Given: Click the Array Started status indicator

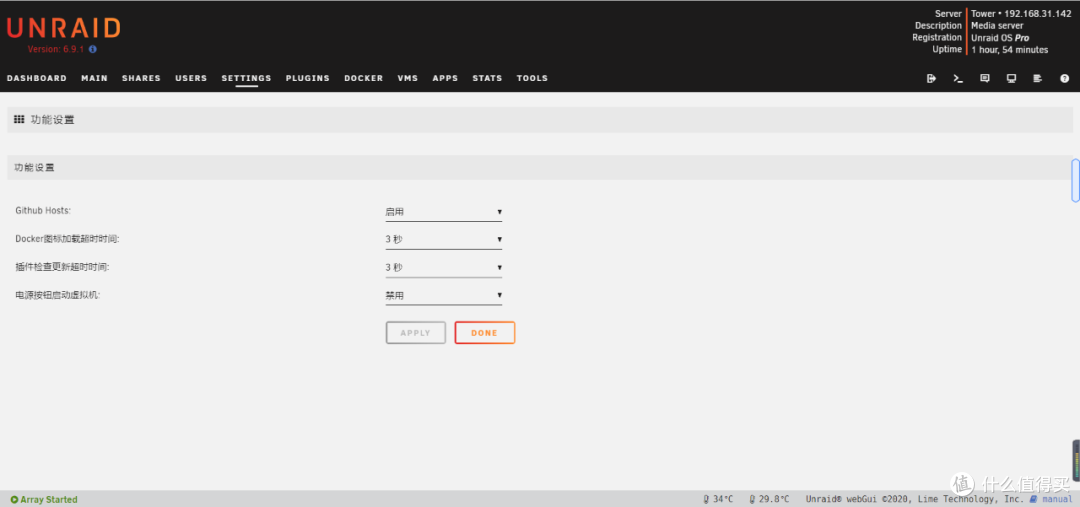Looking at the screenshot, I should 44,499.
